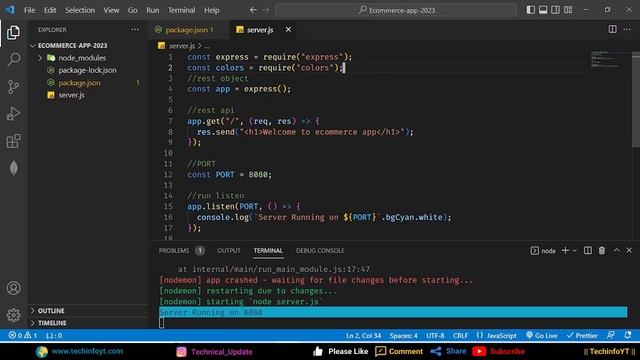Image resolution: width=640 pixels, height=360 pixels.
Task: Change indentation via Spaces: 4
Action: tap(403, 336)
